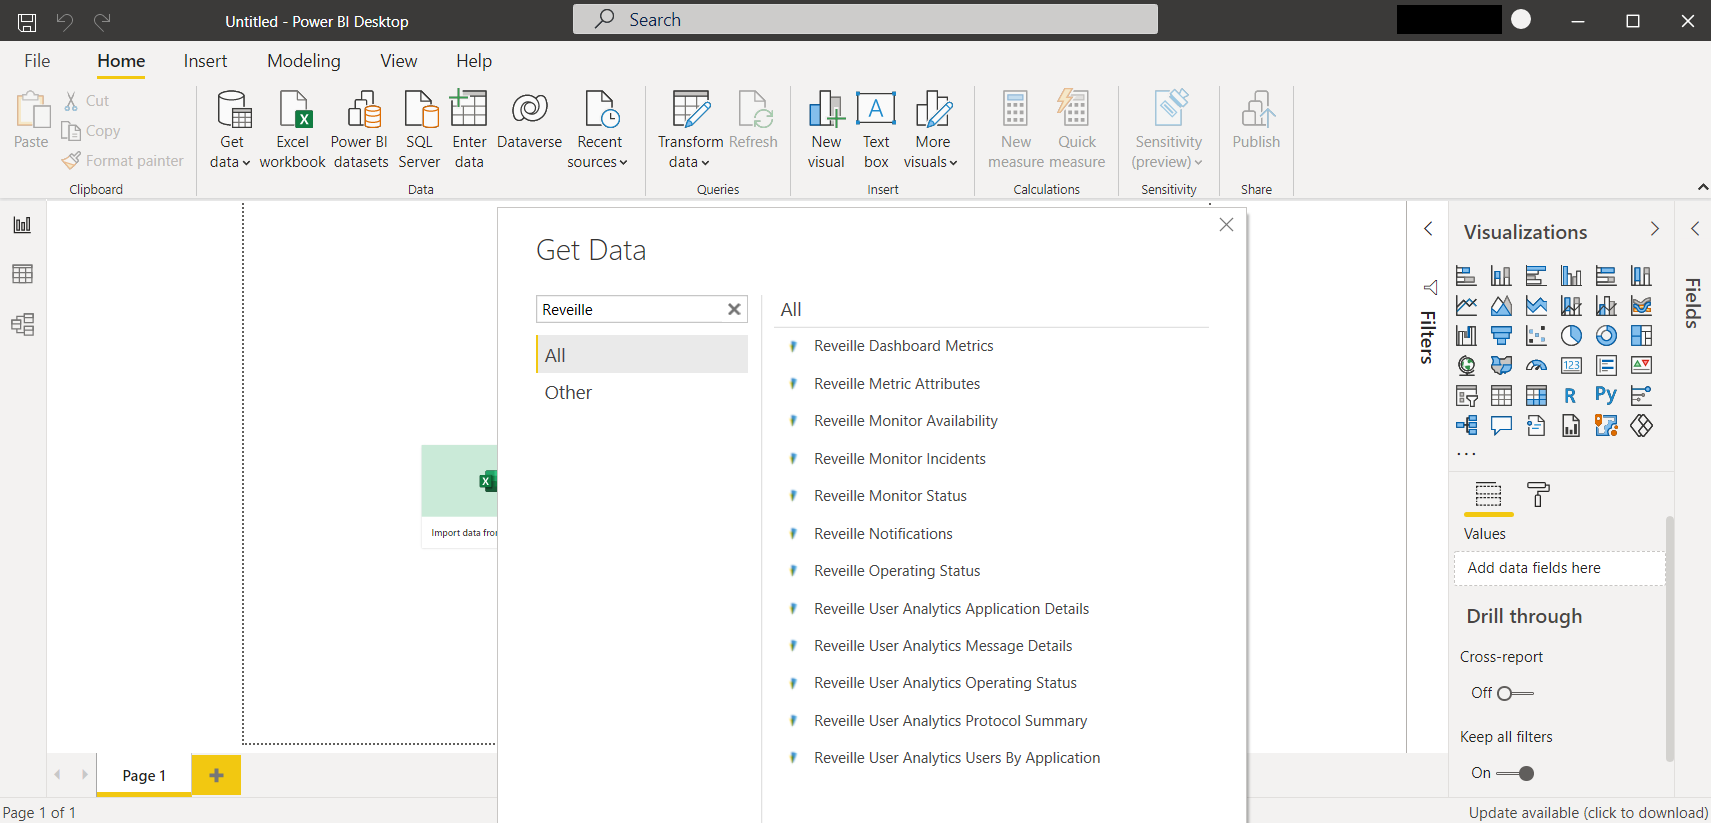1711x823 pixels.
Task: Select the Treemap visual
Action: (x=1641, y=336)
